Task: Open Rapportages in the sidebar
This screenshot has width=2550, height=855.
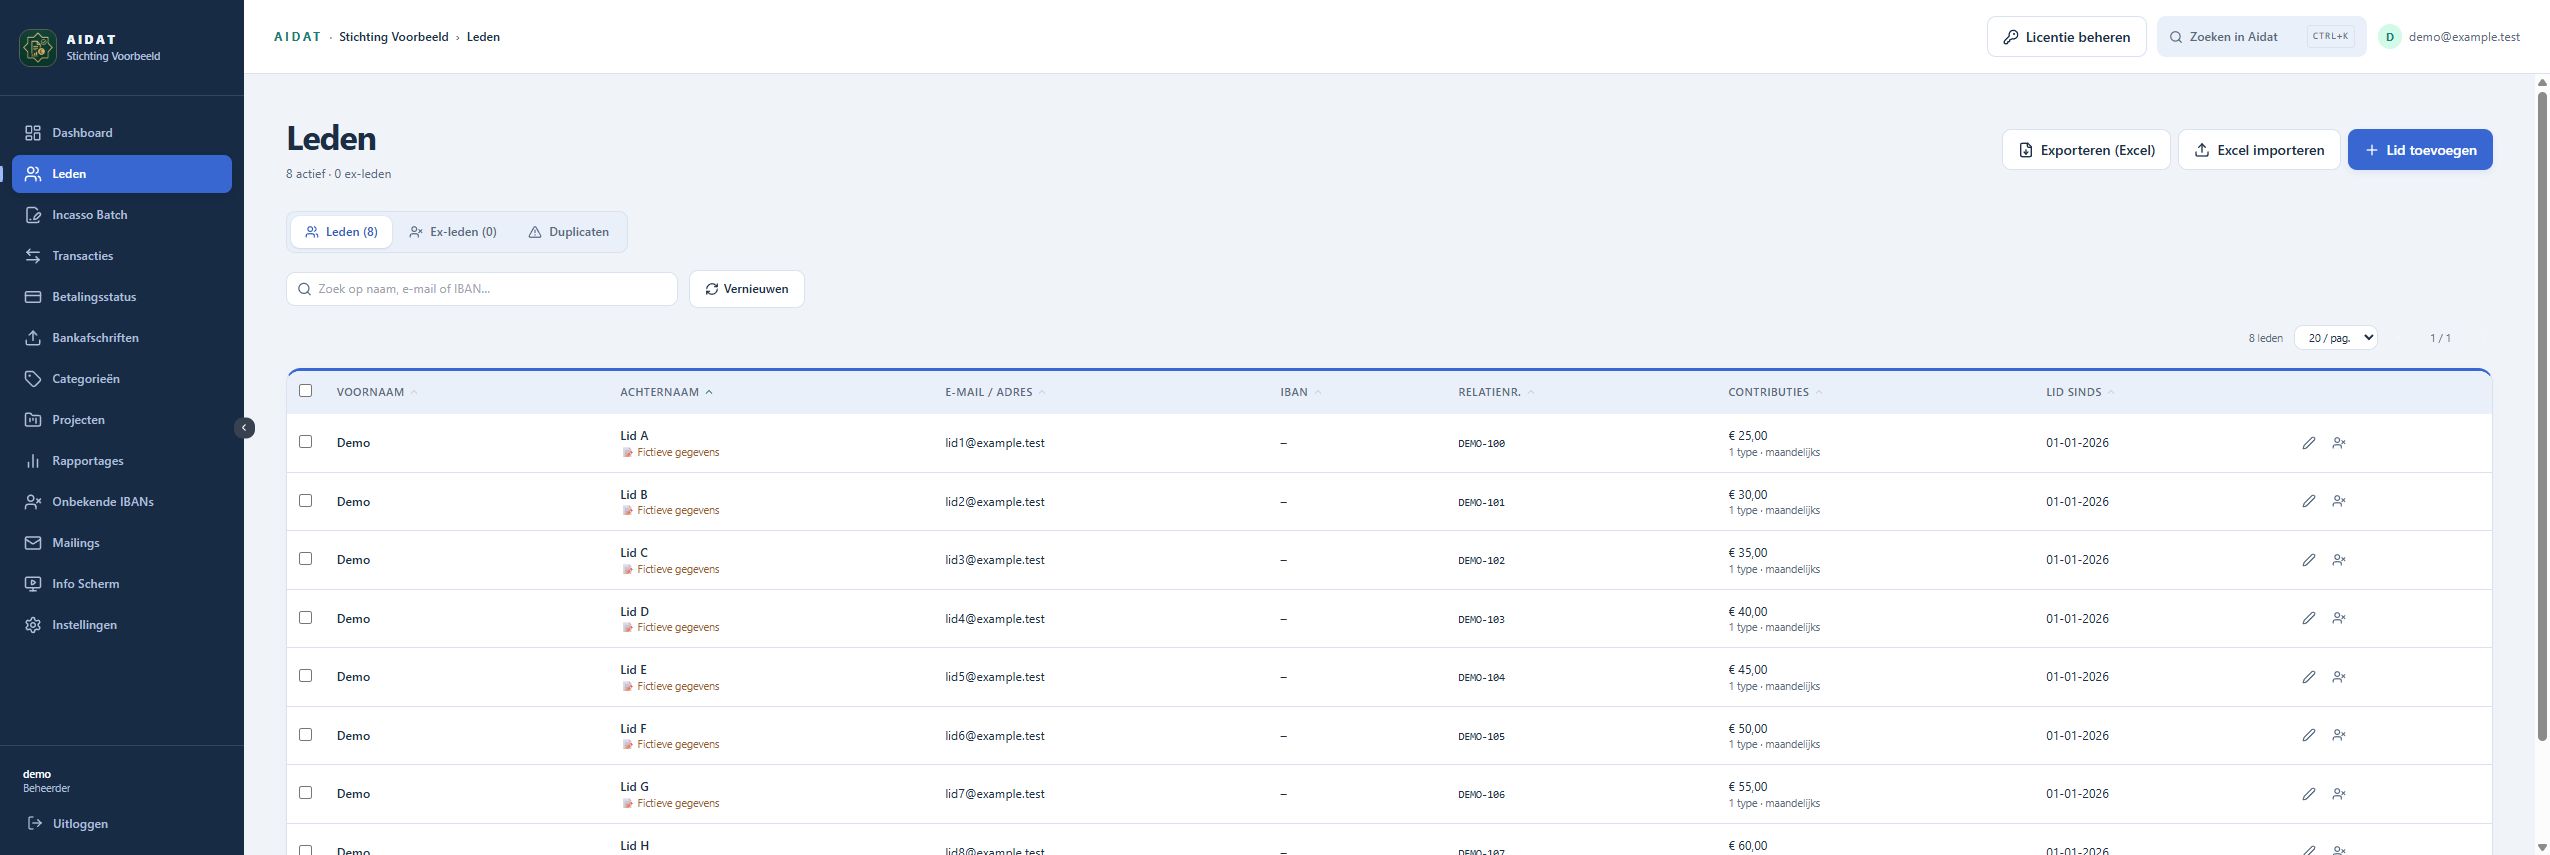Action: (x=122, y=461)
